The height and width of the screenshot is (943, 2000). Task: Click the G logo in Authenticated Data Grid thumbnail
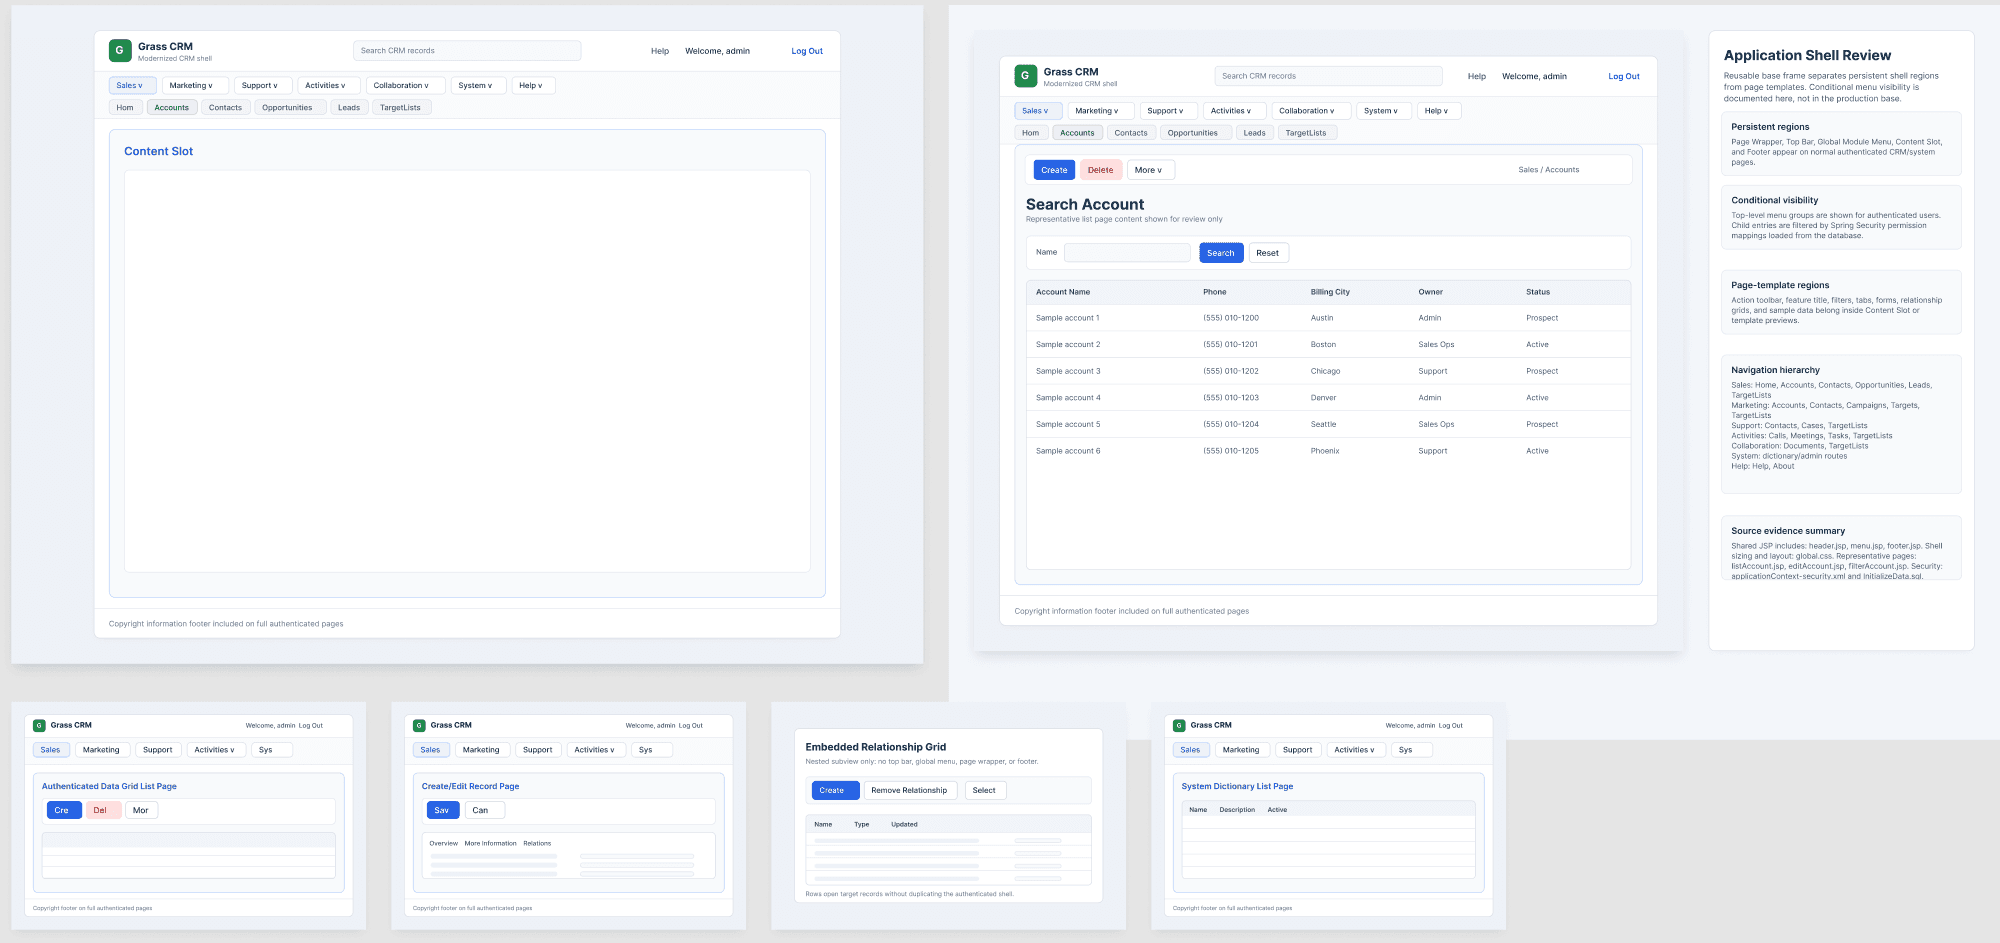click(39, 726)
